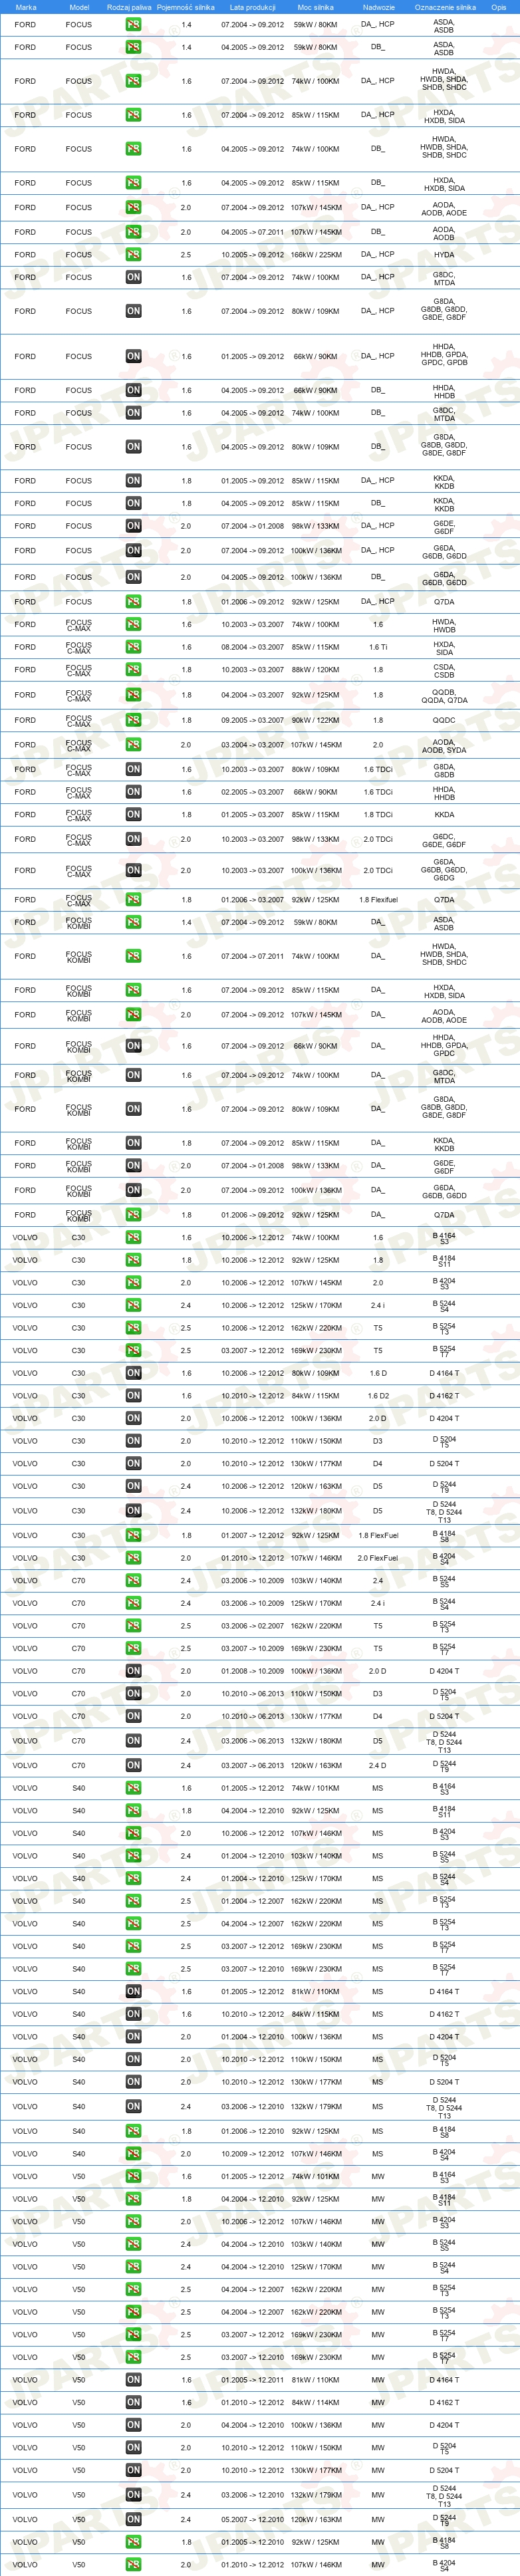The width and height of the screenshot is (520, 2576).
Task: Click petrol icon in Volvo S40 74kW / 101KM row
Action: click(x=133, y=1788)
